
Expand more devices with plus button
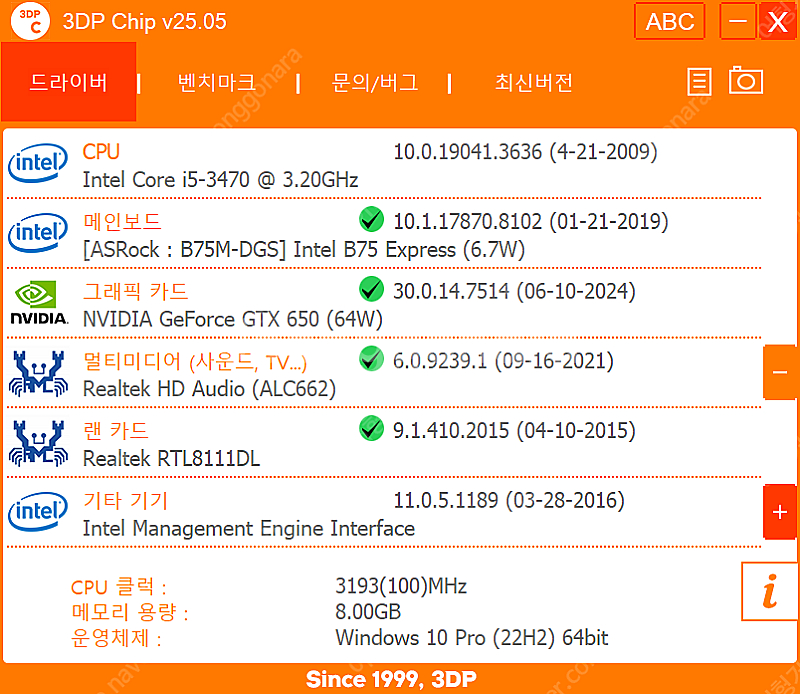click(x=780, y=512)
